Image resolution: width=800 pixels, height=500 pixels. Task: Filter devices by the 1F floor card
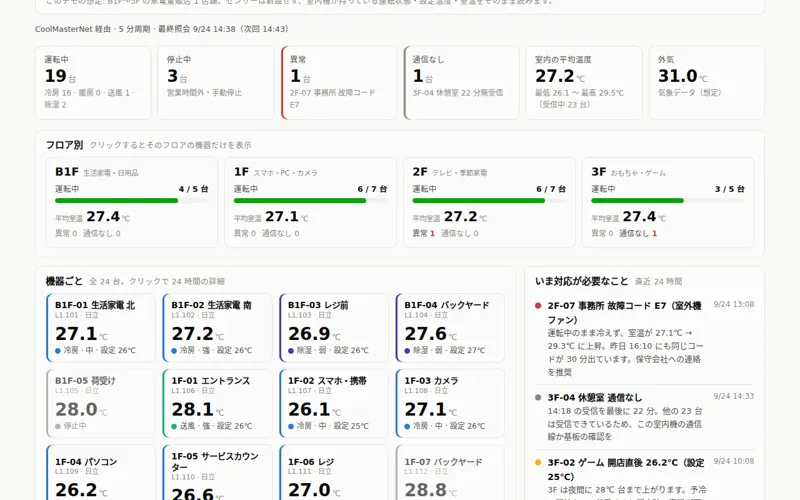(x=310, y=203)
